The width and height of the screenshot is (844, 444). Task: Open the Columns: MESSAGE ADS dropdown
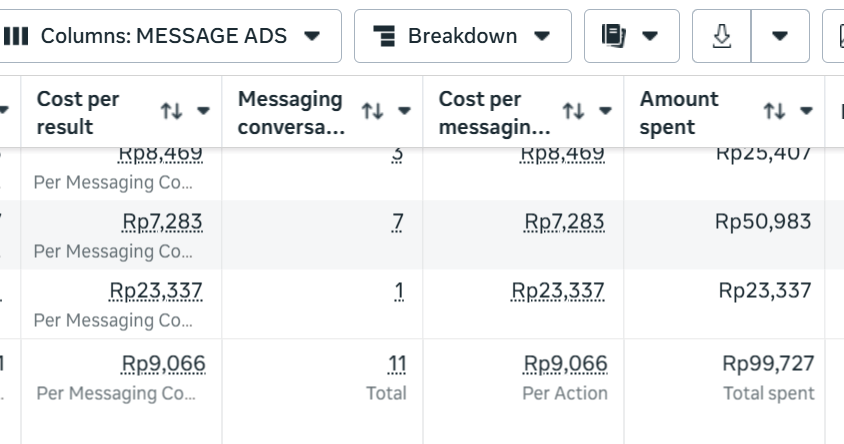[165, 36]
